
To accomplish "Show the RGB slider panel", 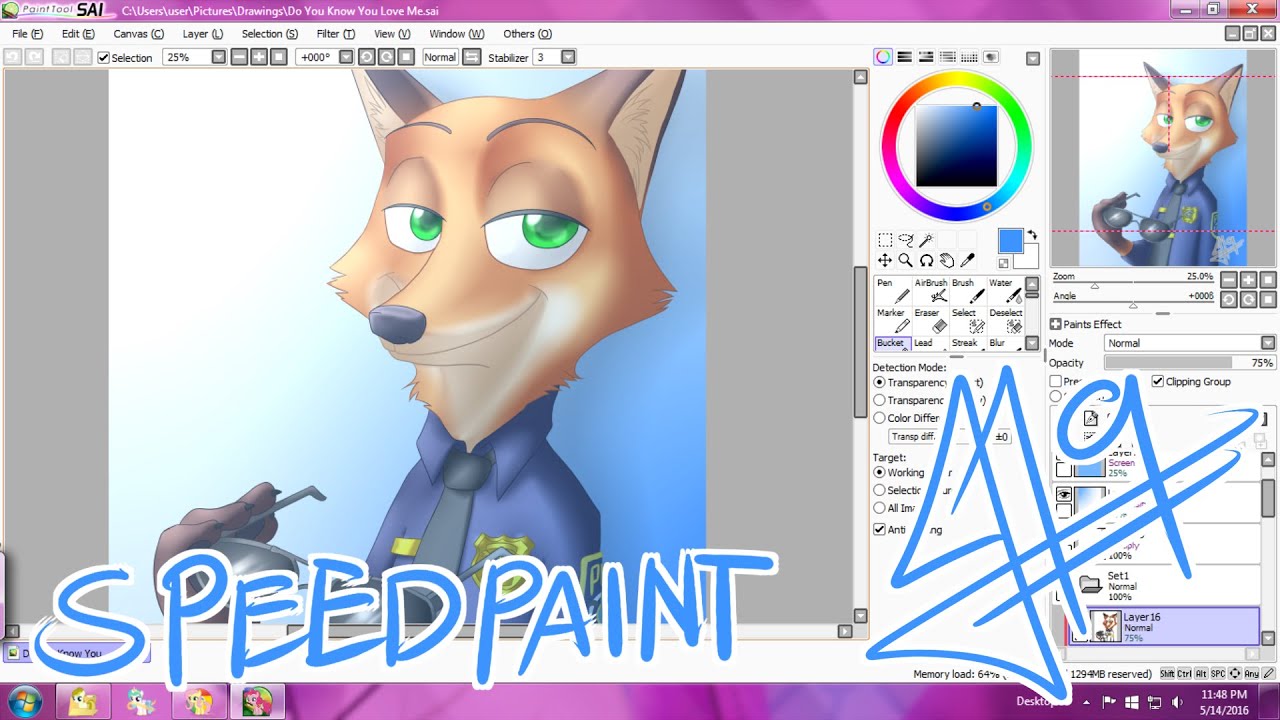I will 905,57.
